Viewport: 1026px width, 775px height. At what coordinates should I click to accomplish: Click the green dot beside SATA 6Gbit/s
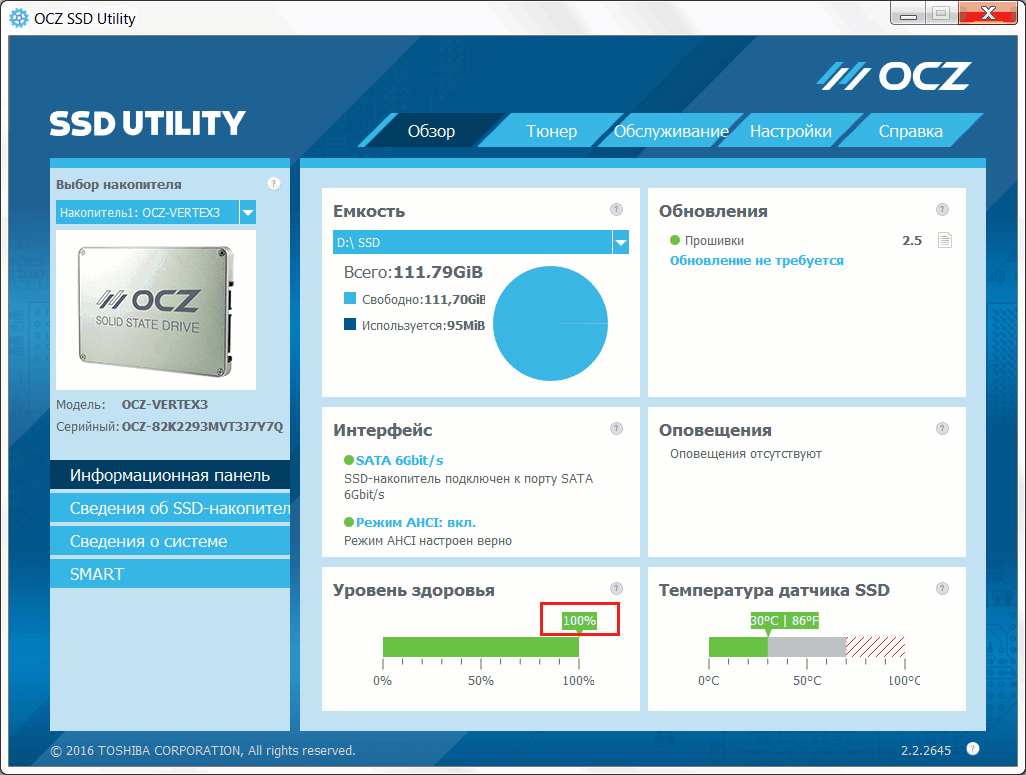(349, 460)
